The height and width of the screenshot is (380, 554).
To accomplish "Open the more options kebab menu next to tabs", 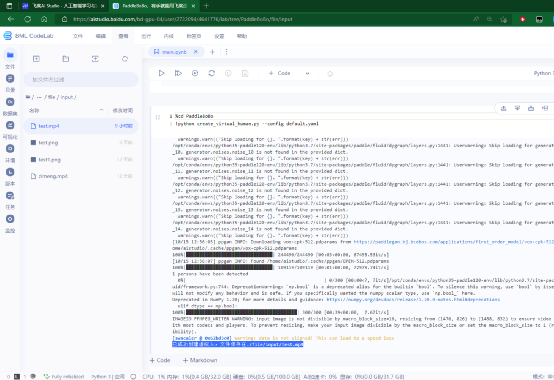I will [x=226, y=52].
